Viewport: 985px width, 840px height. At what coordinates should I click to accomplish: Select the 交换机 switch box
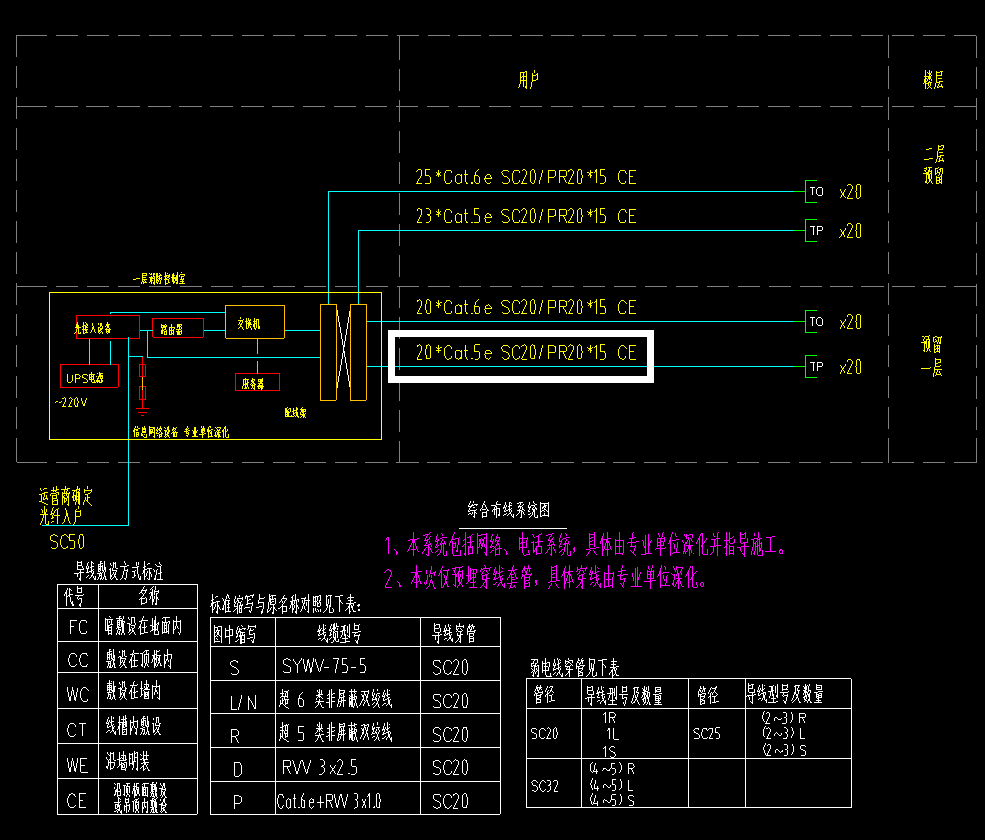(254, 322)
